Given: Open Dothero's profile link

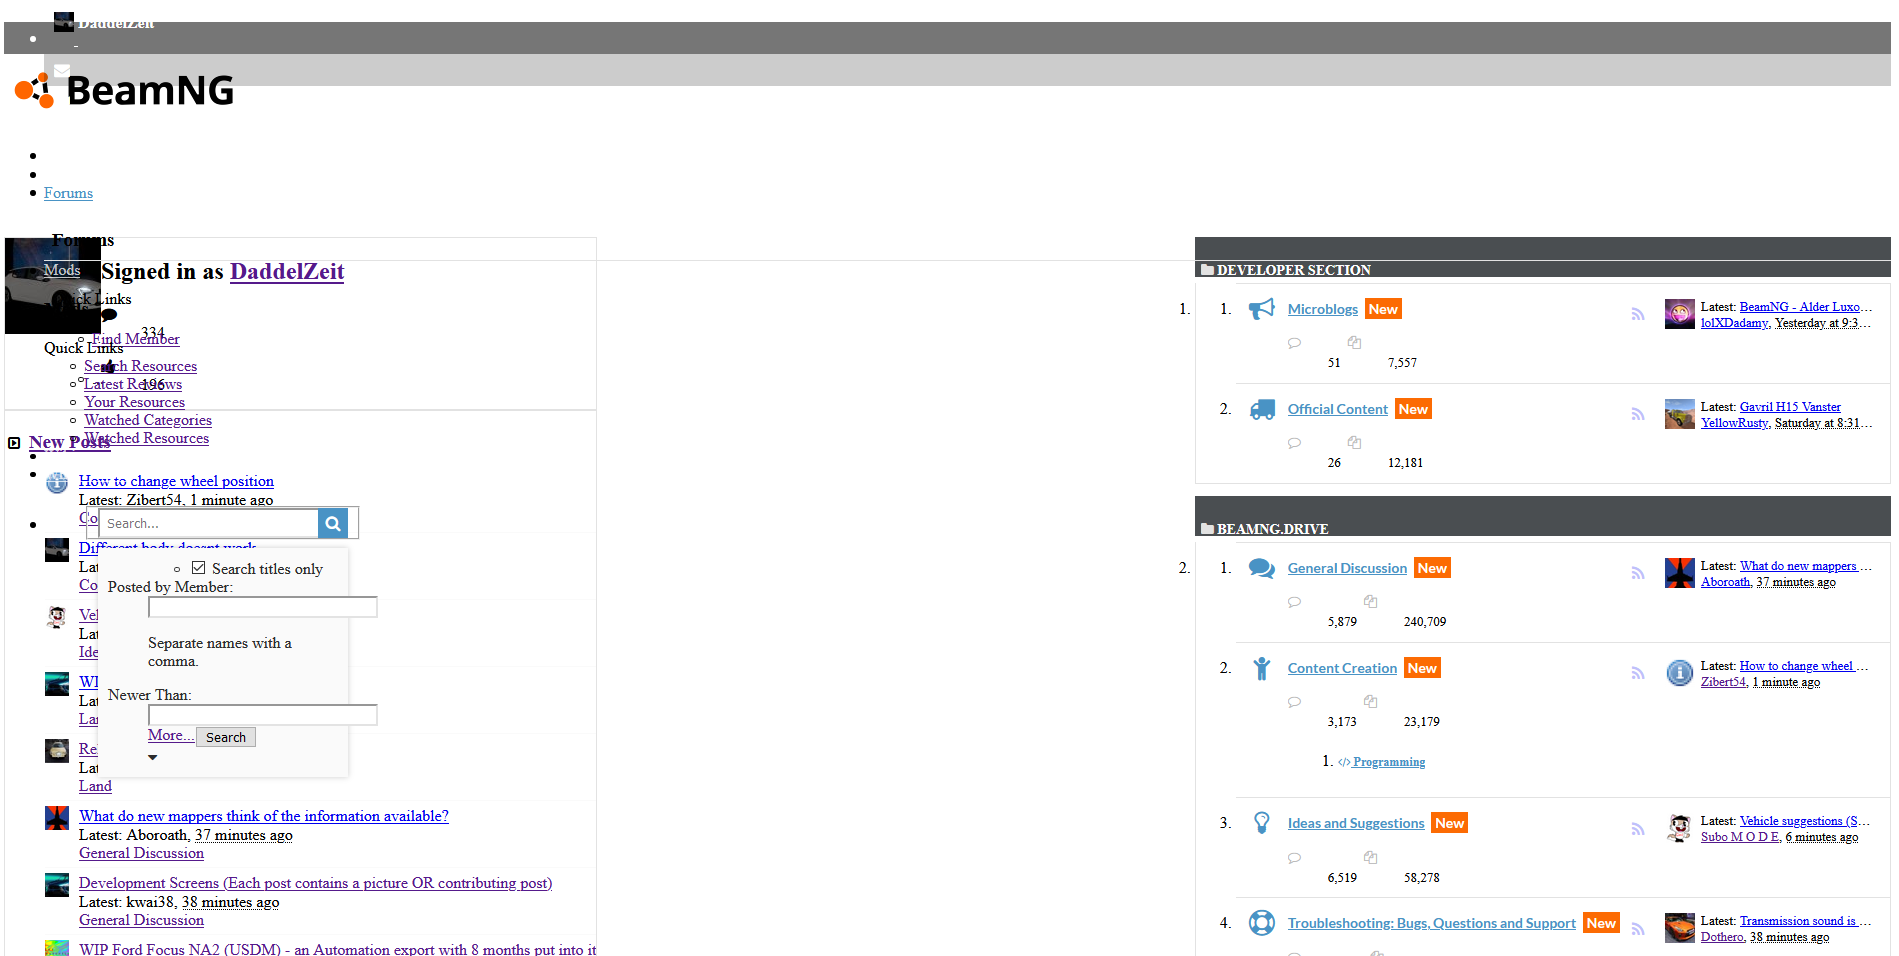Looking at the screenshot, I should pos(1723,937).
